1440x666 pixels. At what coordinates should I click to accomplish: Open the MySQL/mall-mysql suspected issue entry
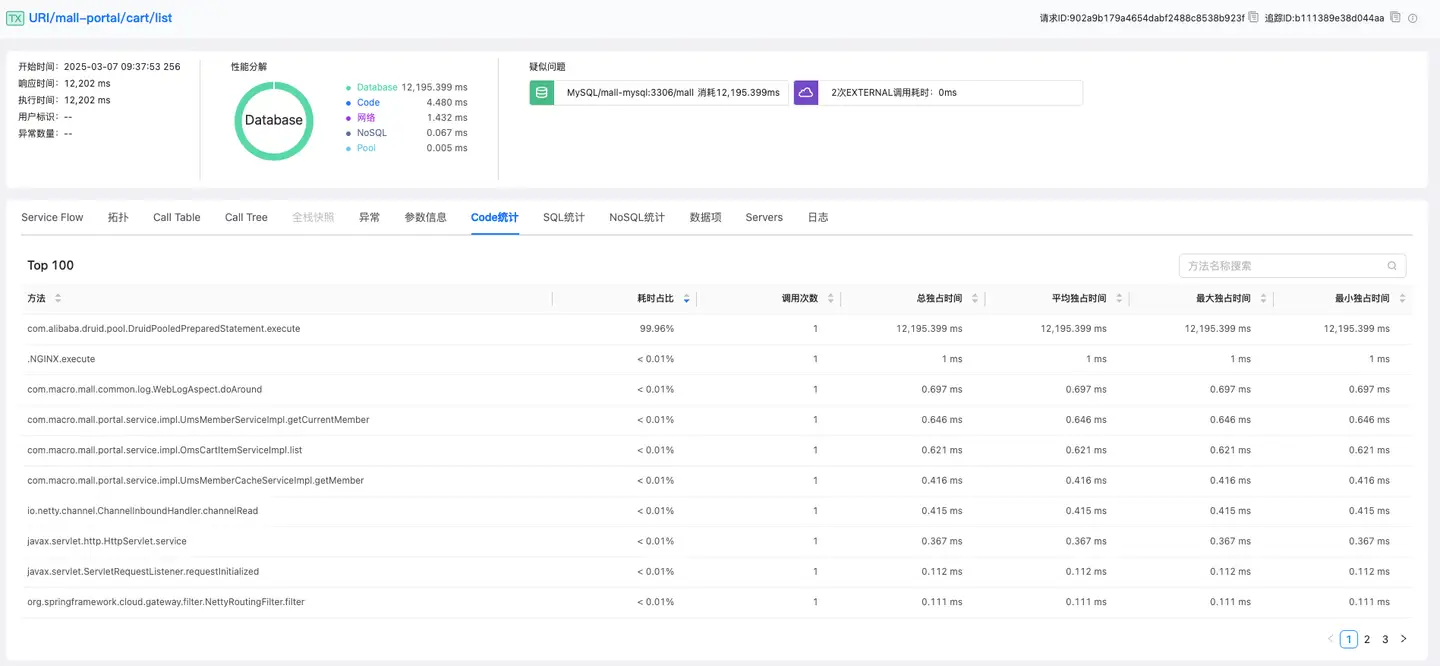tap(672, 93)
